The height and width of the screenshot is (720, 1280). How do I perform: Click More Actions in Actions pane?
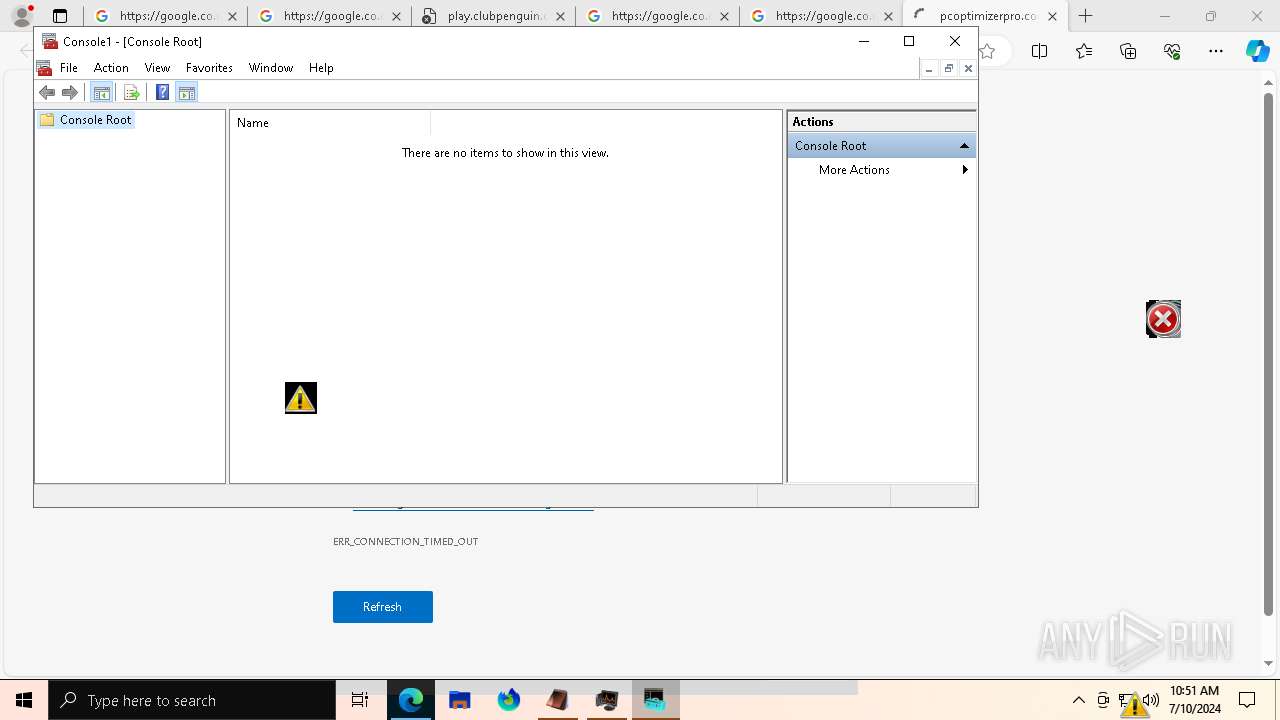854,170
